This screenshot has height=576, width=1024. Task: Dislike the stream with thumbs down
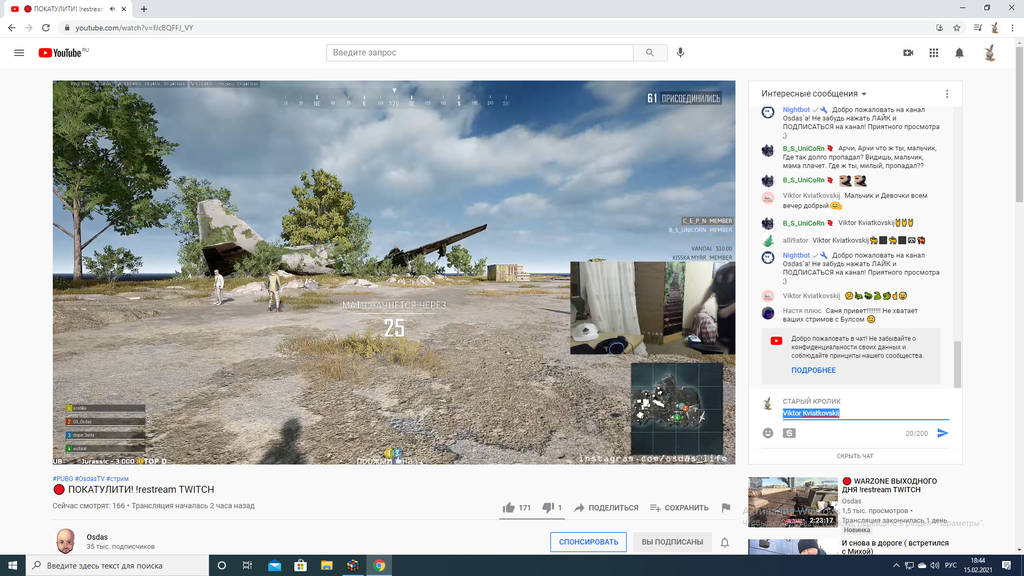pos(547,508)
